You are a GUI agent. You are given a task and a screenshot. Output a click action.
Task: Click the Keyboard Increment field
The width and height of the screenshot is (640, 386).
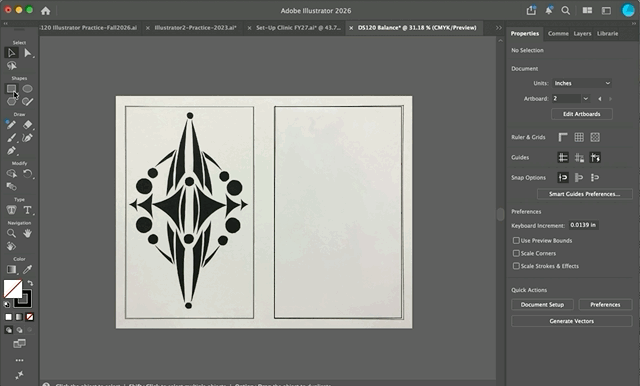click(x=584, y=225)
